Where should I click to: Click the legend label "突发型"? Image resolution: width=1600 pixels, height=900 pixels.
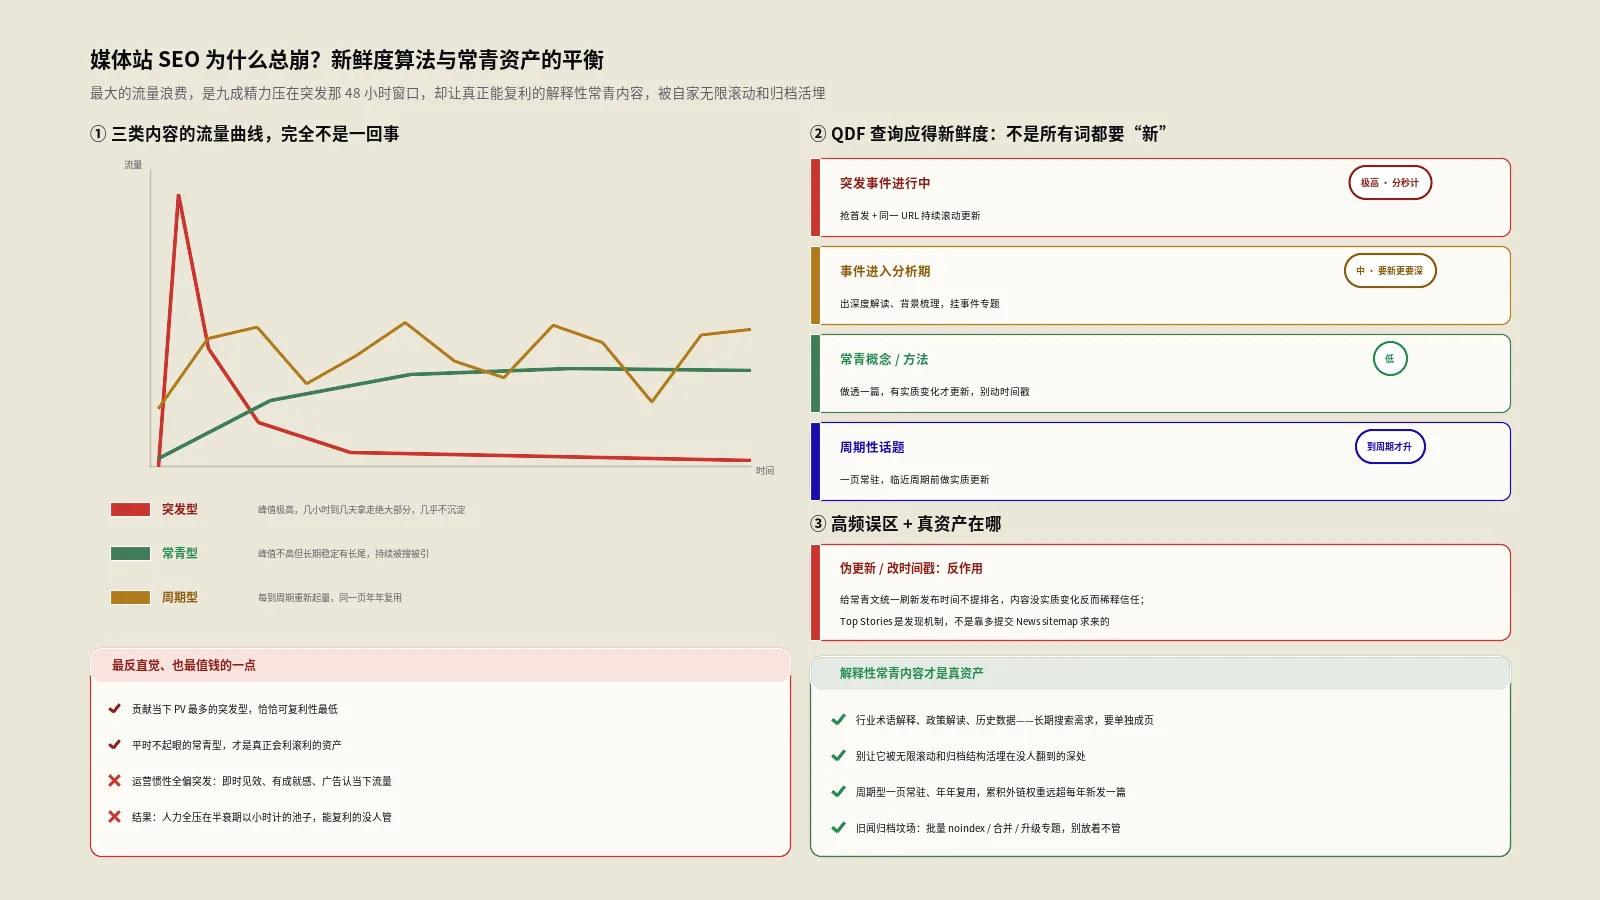(x=180, y=509)
